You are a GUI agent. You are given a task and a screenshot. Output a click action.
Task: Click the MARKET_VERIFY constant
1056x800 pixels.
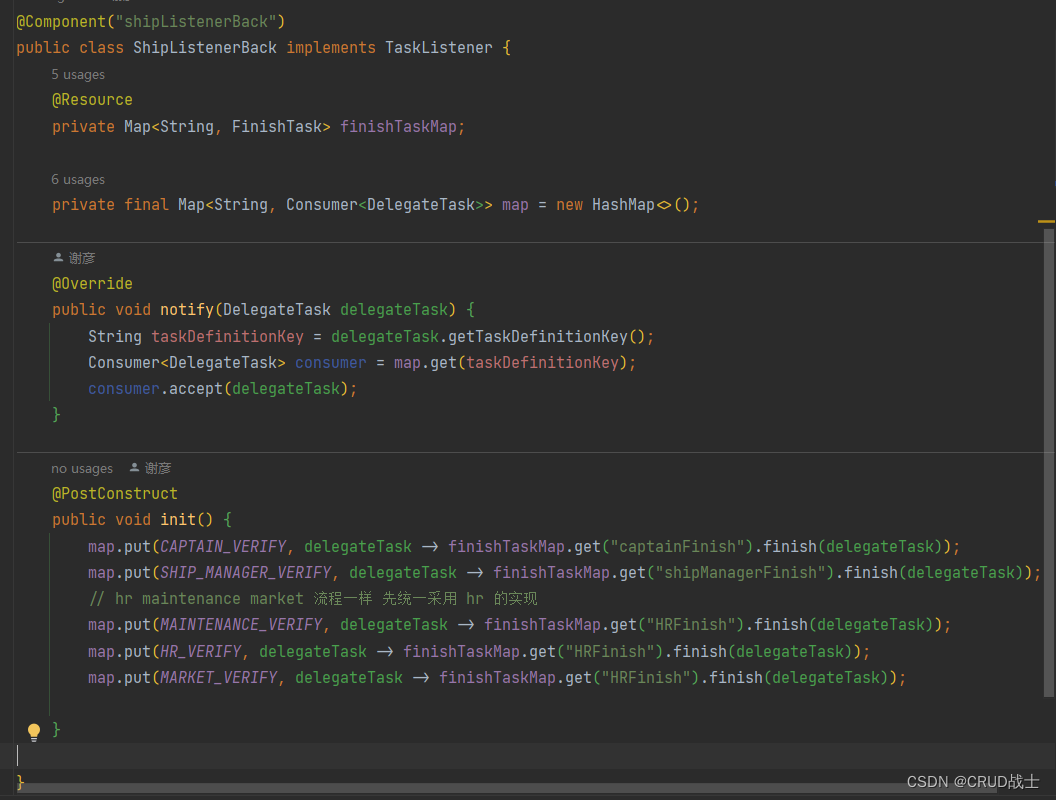[219, 677]
